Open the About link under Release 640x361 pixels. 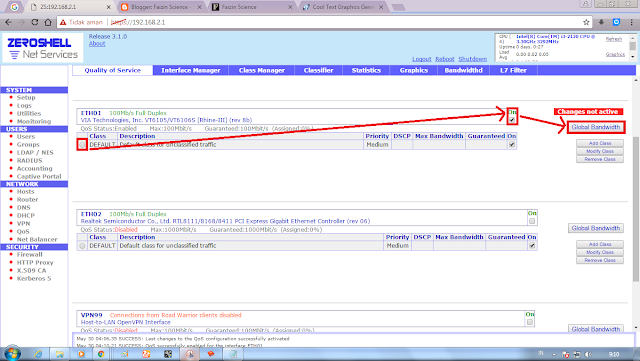97,44
